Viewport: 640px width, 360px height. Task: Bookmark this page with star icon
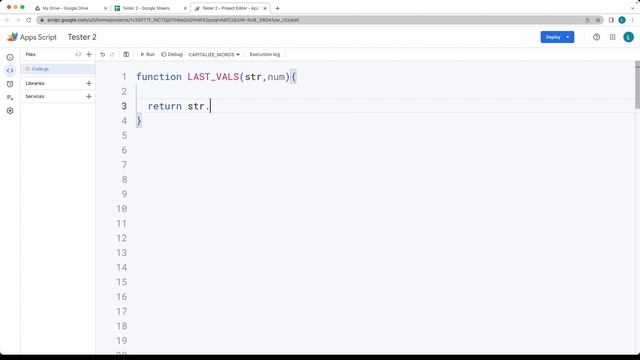[x=598, y=20]
